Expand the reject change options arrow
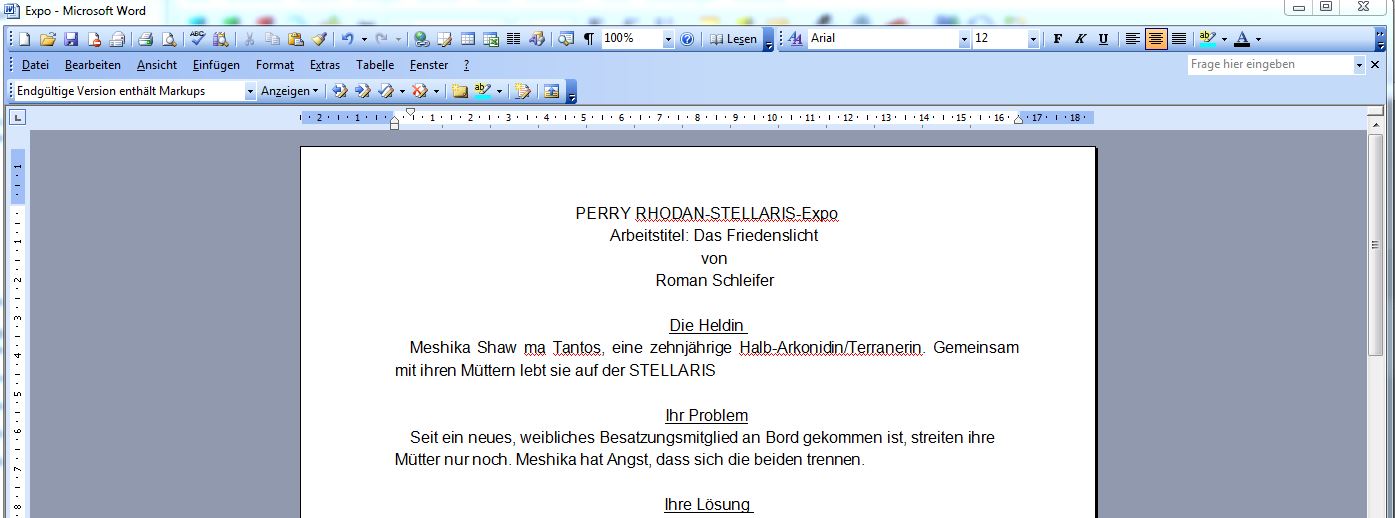Image resolution: width=1395 pixels, height=518 pixels. (436, 91)
